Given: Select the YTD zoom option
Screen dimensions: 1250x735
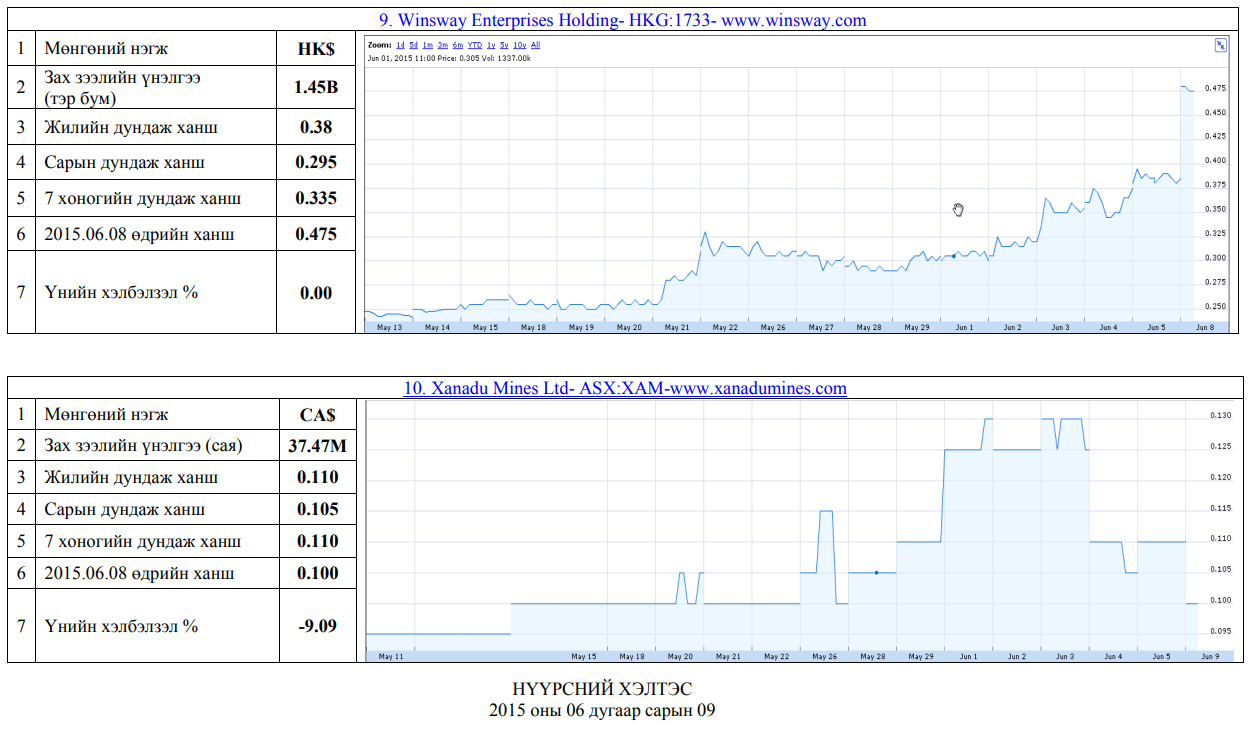Looking at the screenshot, I should click(474, 45).
